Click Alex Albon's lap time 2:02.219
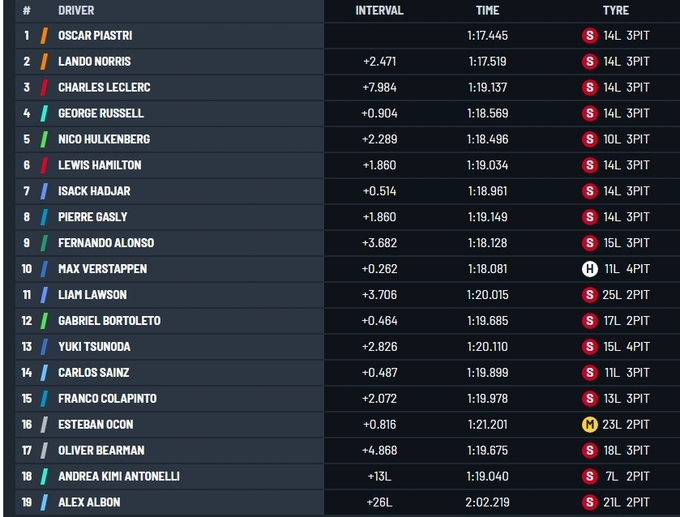The image size is (680, 517). [x=487, y=503]
